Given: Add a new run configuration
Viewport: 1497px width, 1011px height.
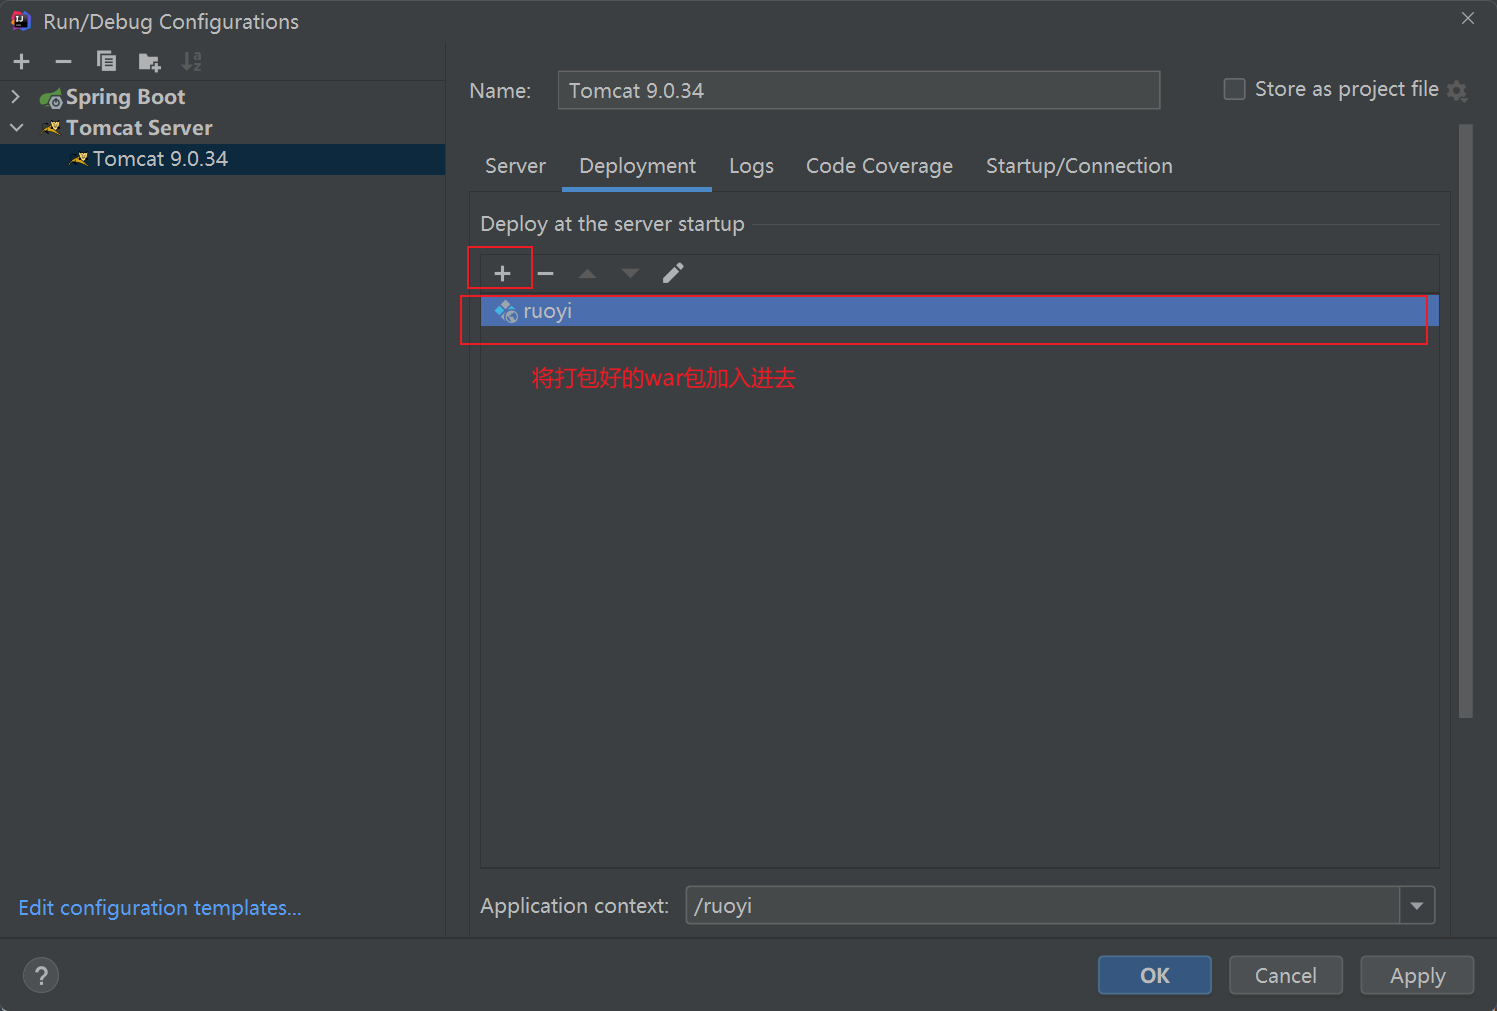Looking at the screenshot, I should pyautogui.click(x=22, y=62).
